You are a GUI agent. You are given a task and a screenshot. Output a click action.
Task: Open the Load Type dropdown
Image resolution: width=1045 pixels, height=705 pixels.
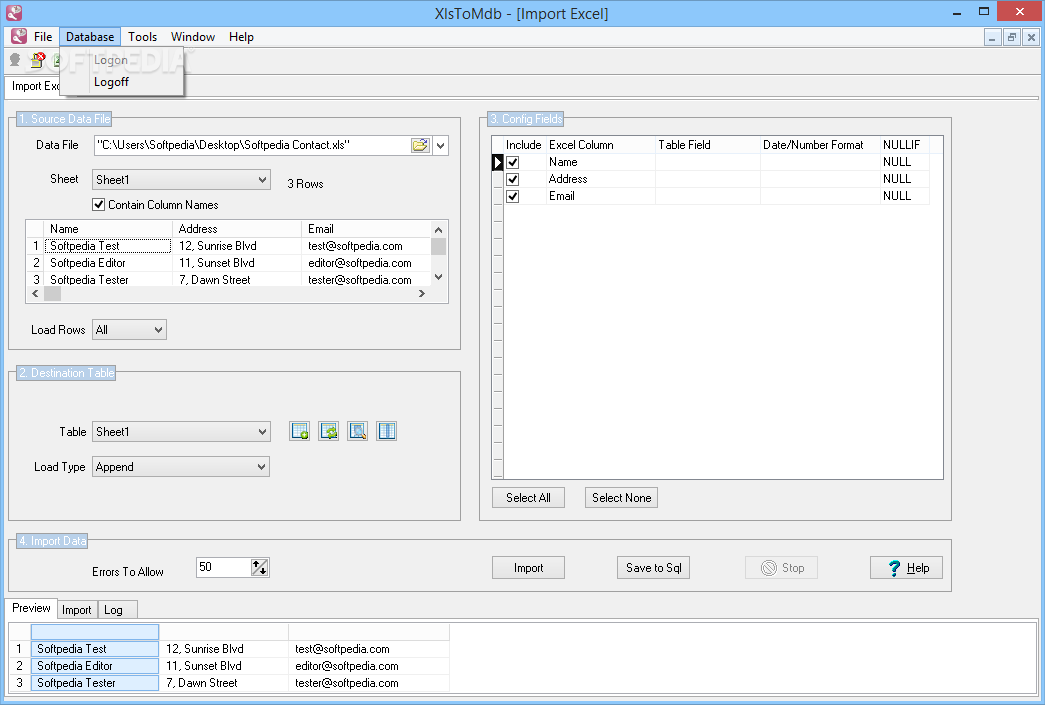click(x=262, y=467)
